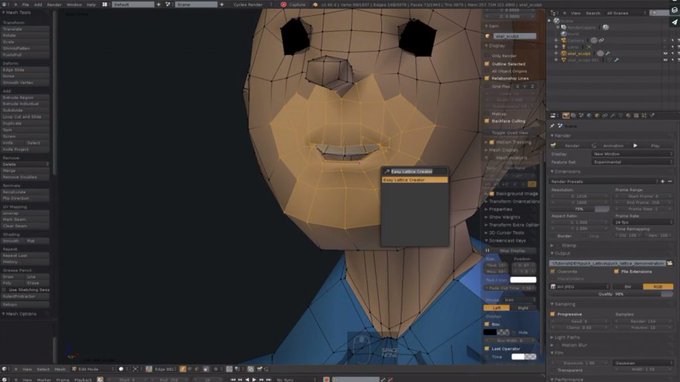Click the World icon in outliner
The width and height of the screenshot is (680, 382).
tap(563, 33)
